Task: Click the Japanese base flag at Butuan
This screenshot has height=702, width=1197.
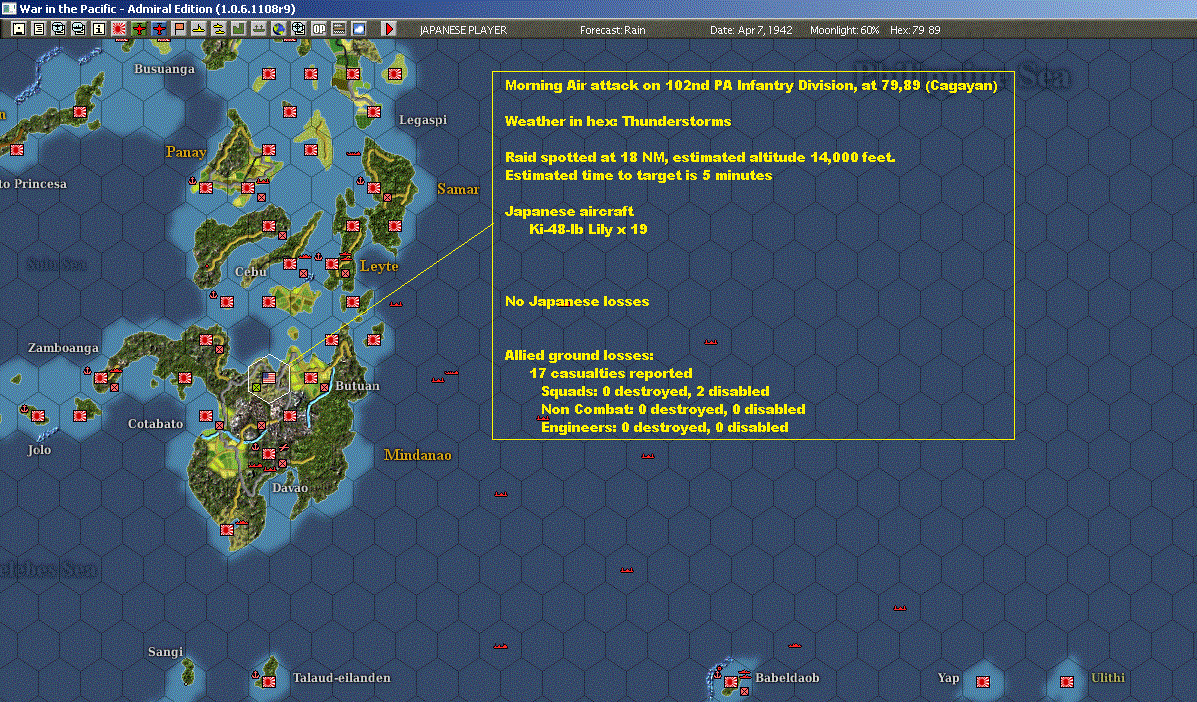Action: [311, 378]
